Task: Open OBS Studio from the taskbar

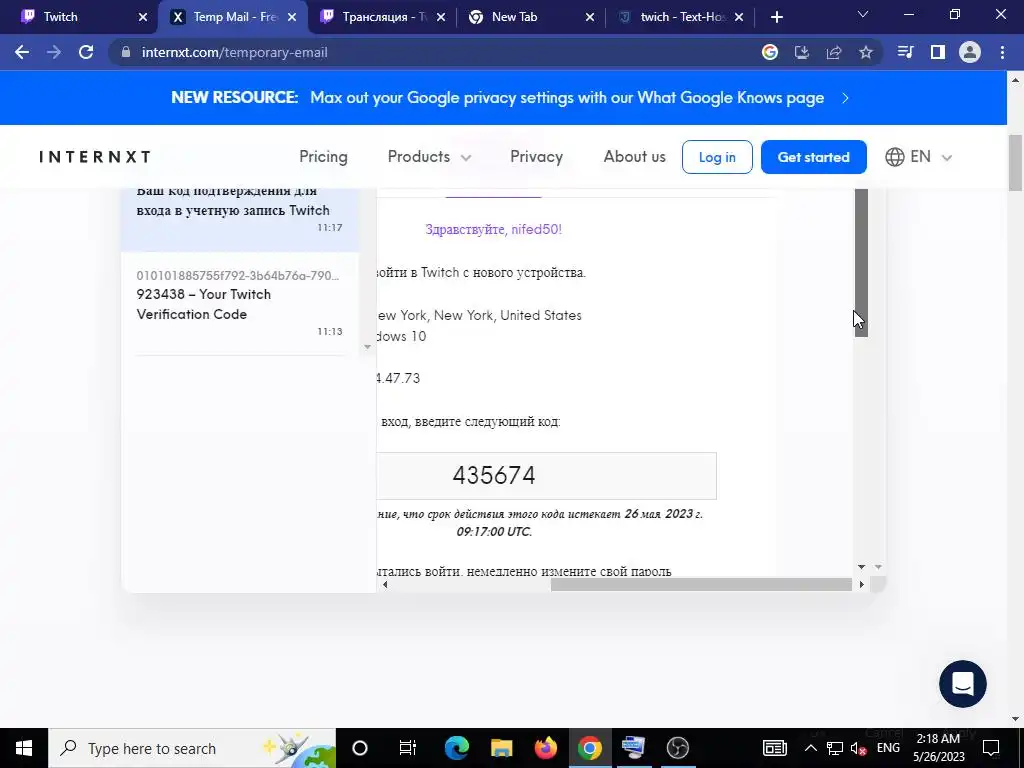Action: (677, 748)
